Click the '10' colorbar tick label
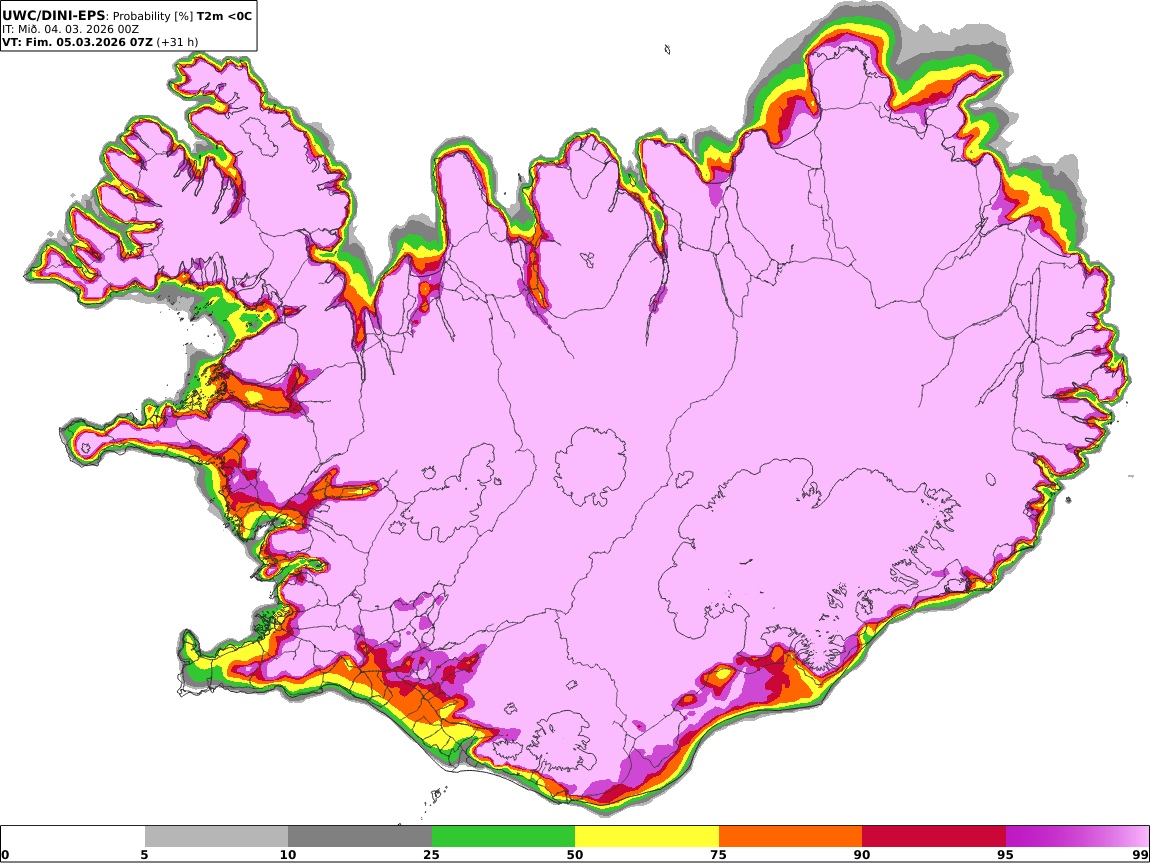 (x=288, y=854)
